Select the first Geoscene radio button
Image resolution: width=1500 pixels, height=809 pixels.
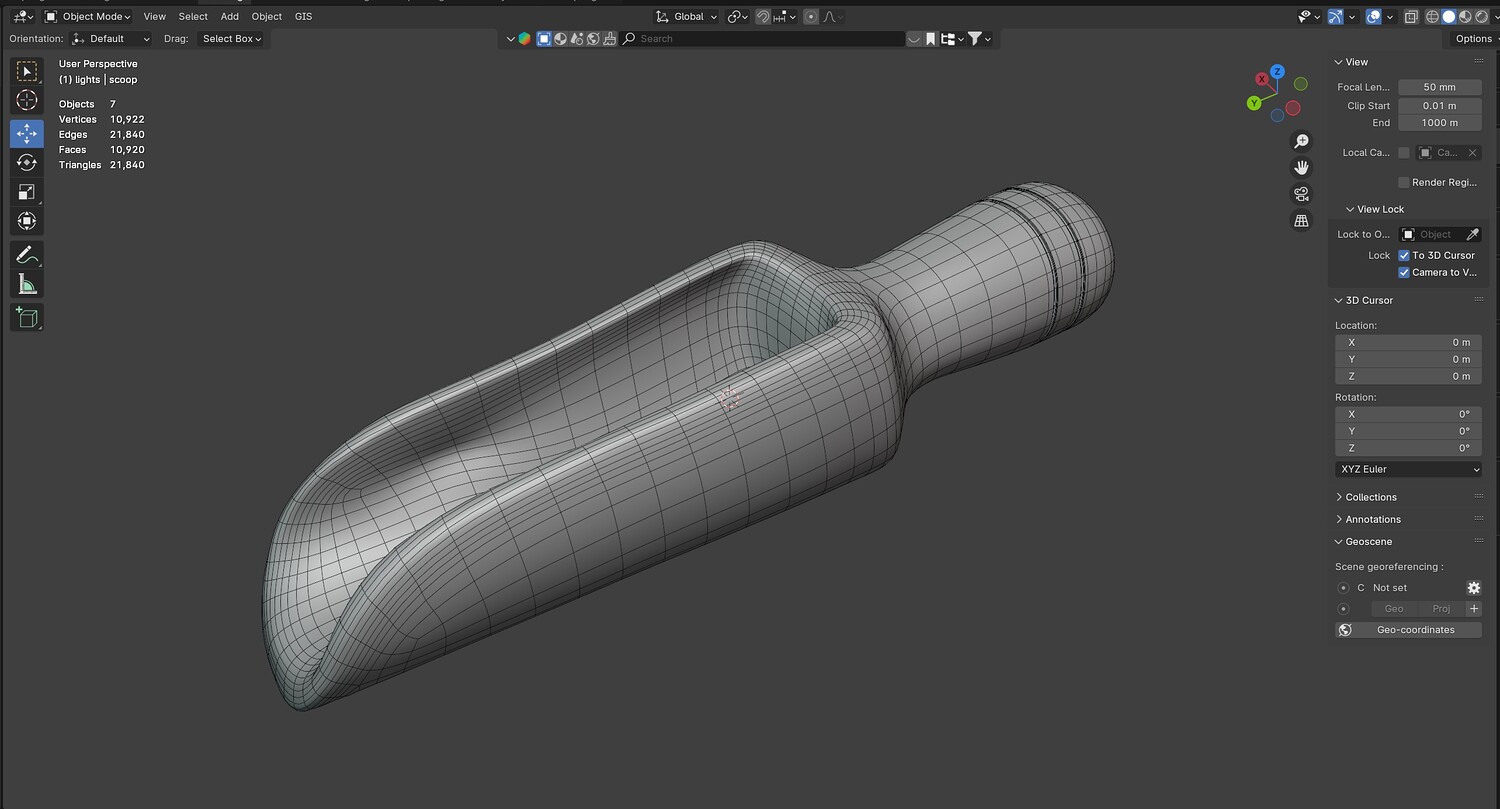[1343, 588]
